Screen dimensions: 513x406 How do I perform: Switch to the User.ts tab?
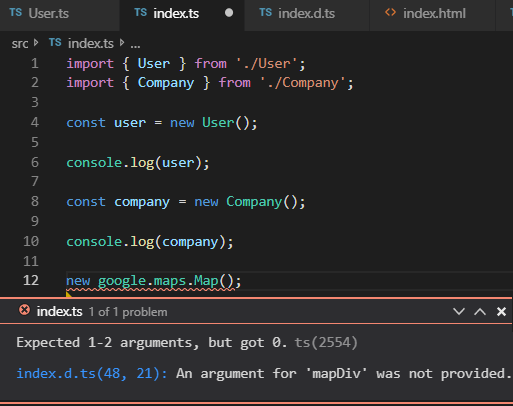[59, 14]
